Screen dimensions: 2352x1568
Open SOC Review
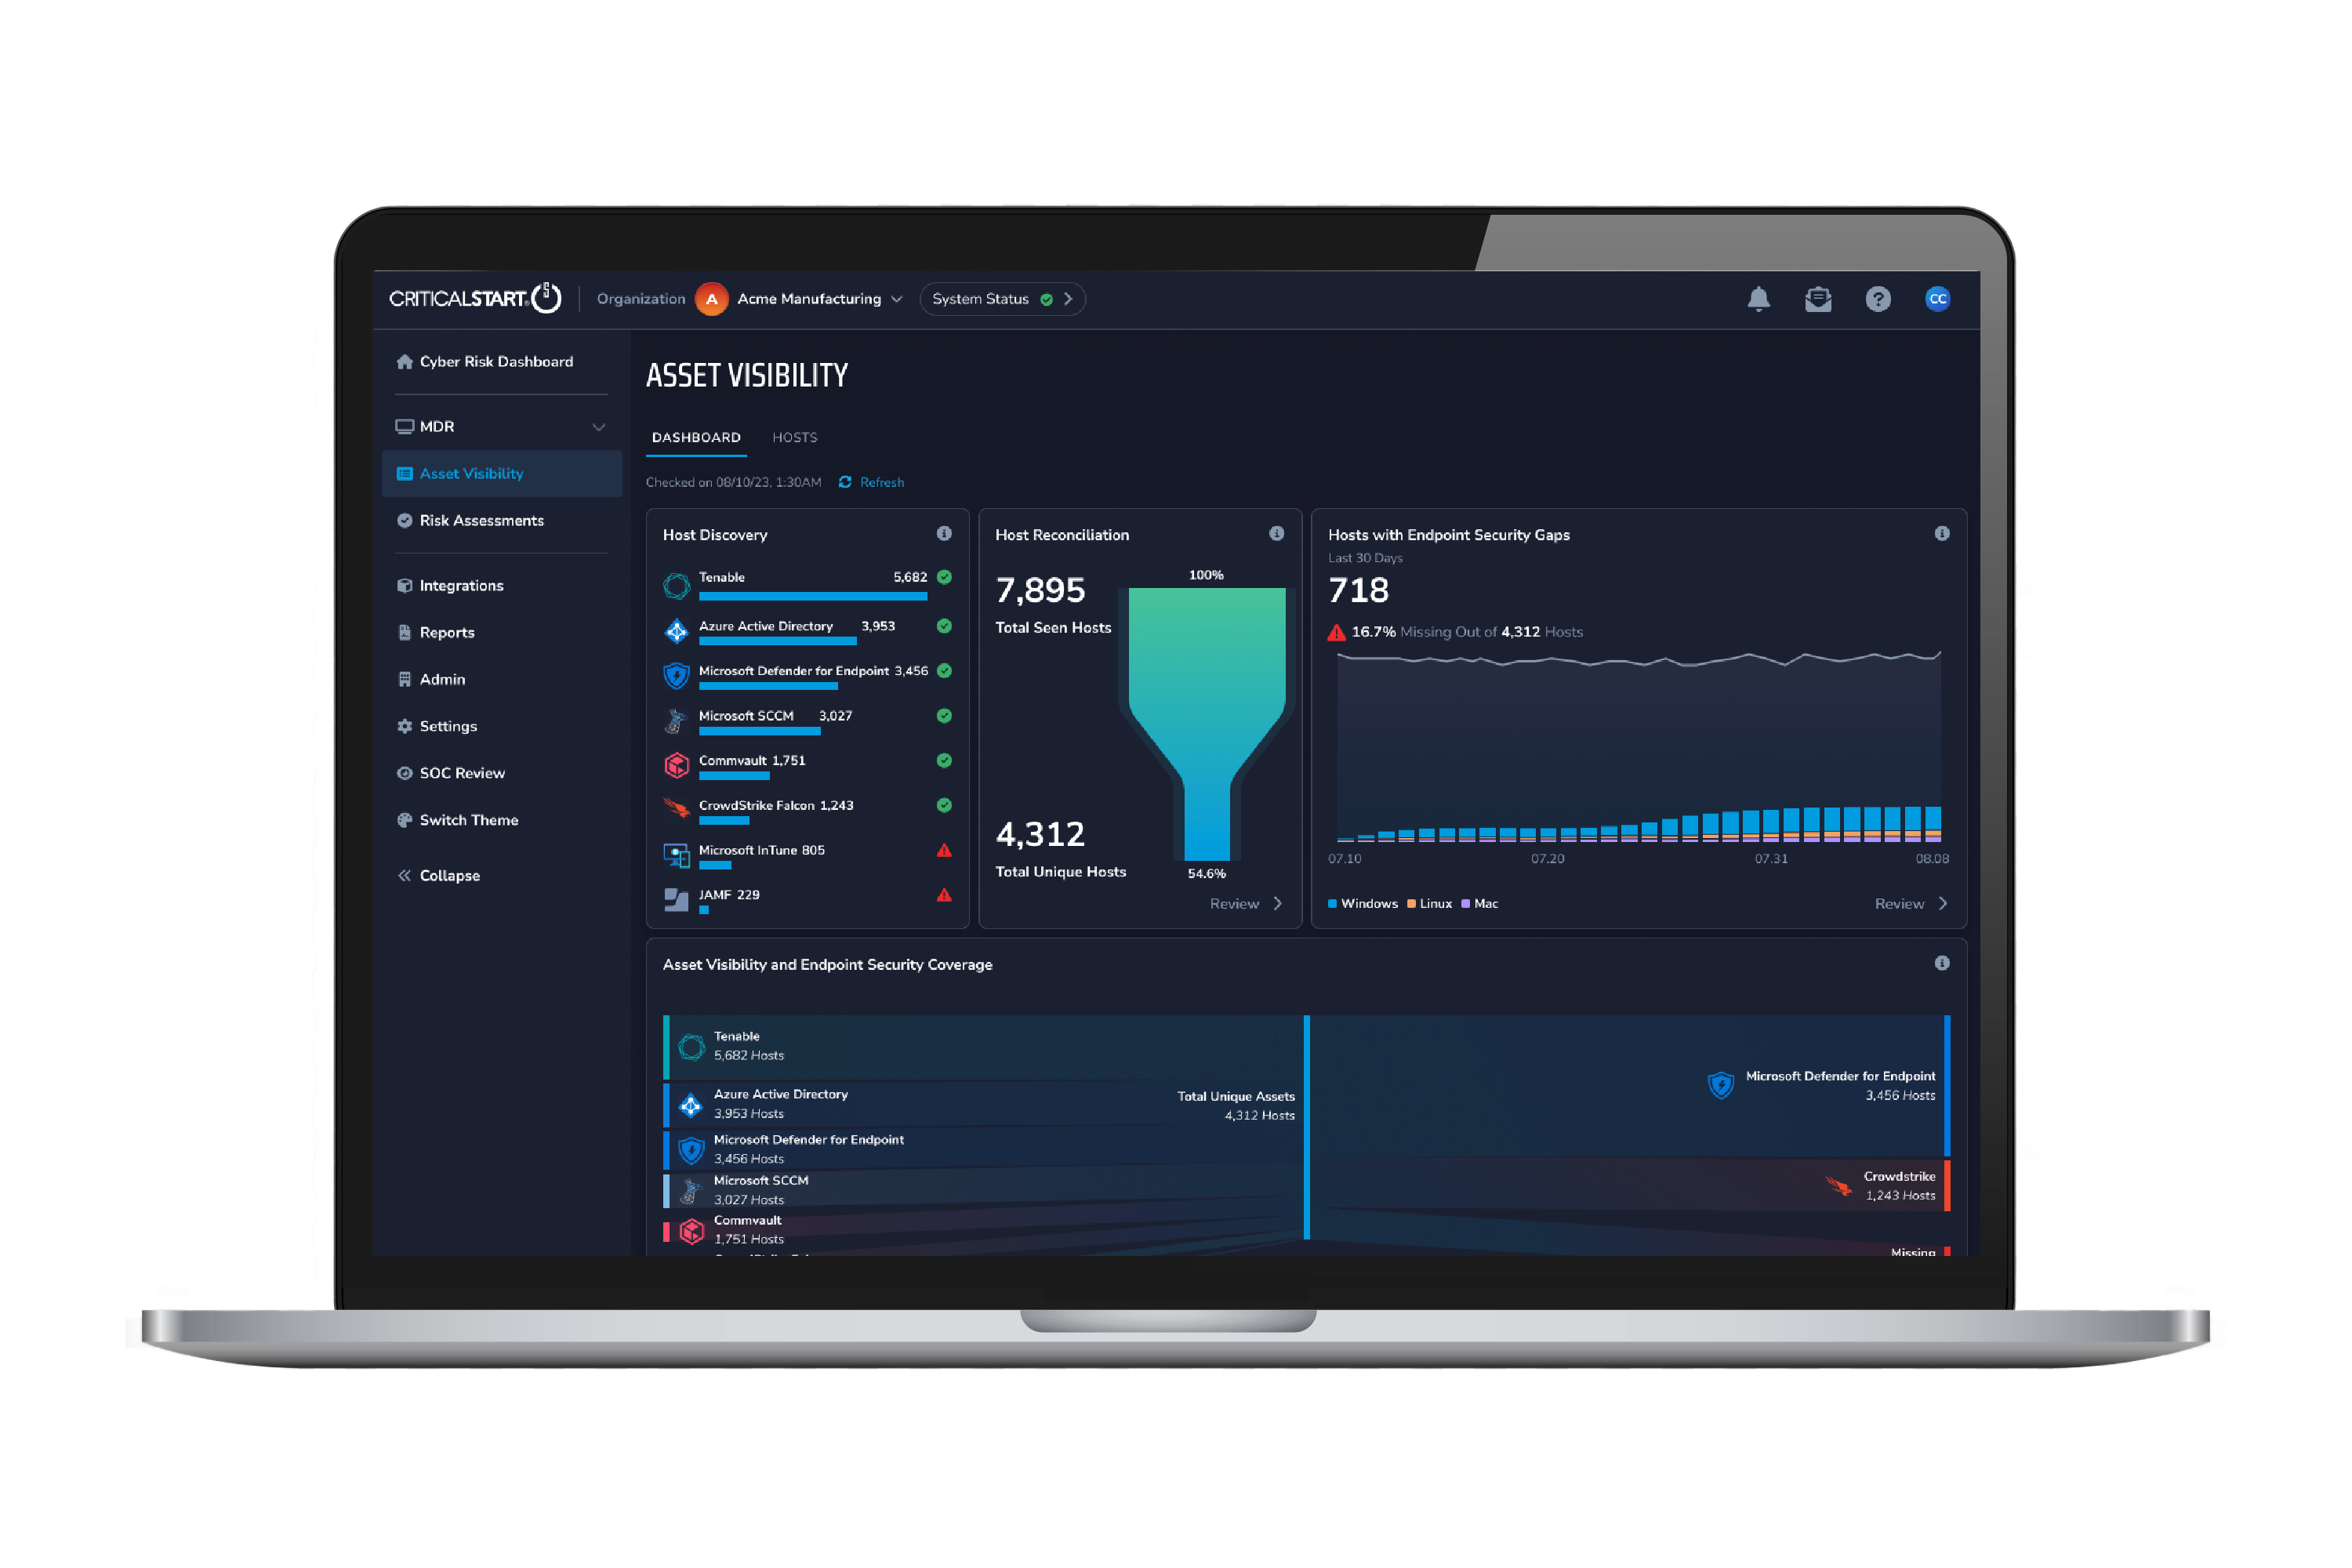pos(451,774)
